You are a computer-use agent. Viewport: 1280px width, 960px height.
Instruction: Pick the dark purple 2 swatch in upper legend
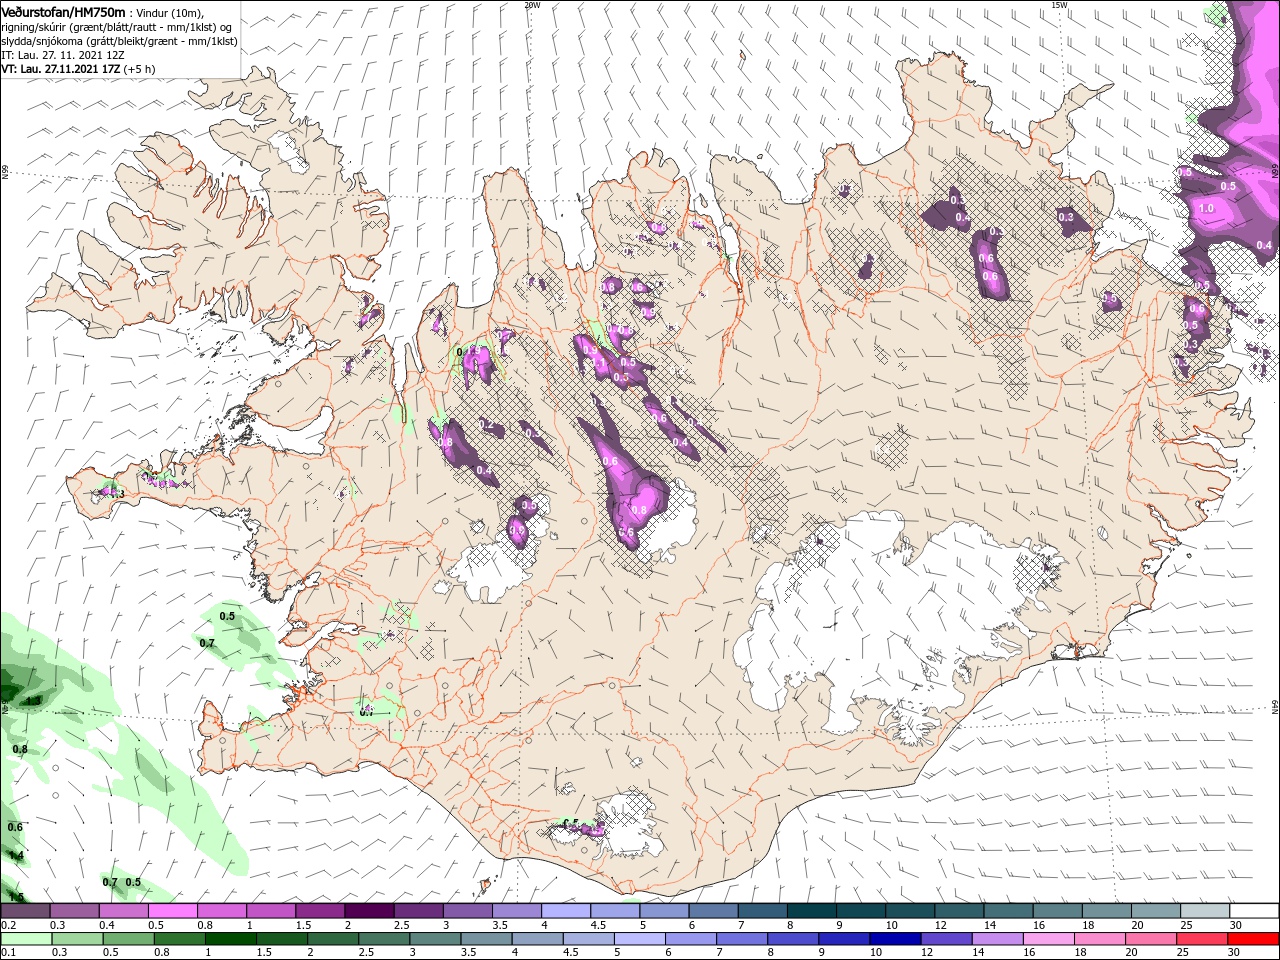(369, 911)
